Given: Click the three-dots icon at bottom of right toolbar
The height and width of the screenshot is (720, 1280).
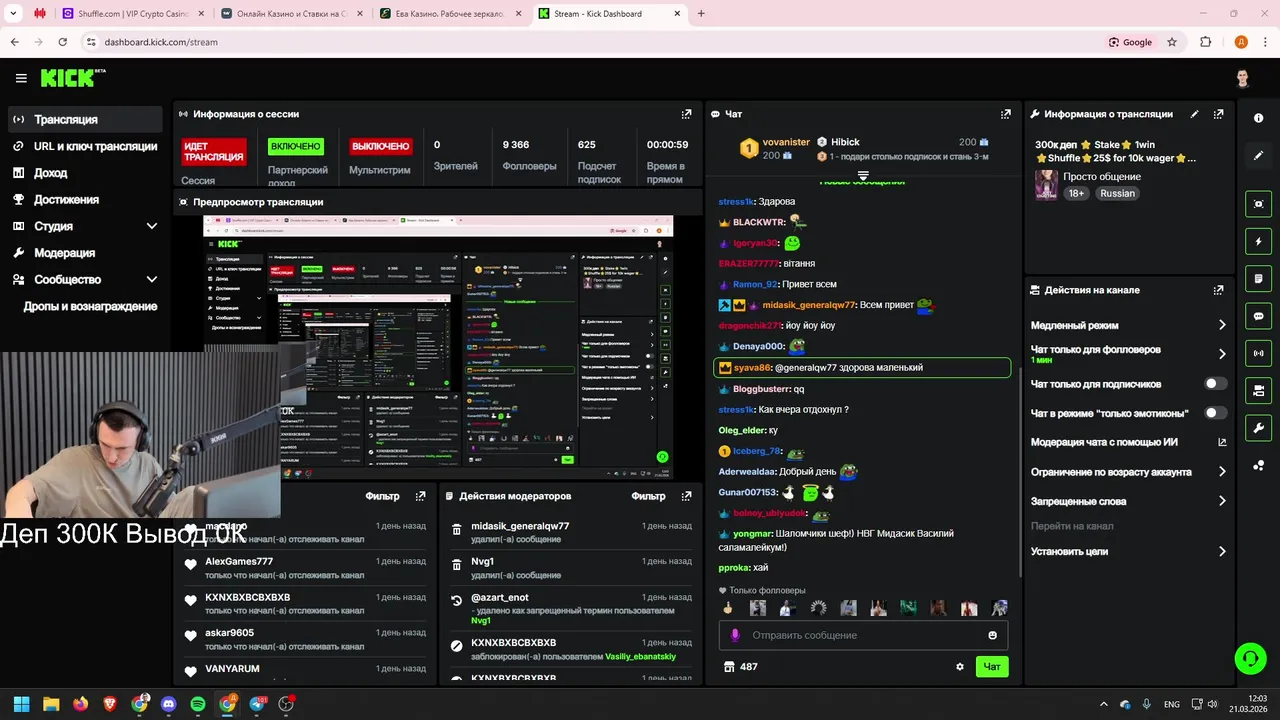Looking at the screenshot, I should point(1258,465).
